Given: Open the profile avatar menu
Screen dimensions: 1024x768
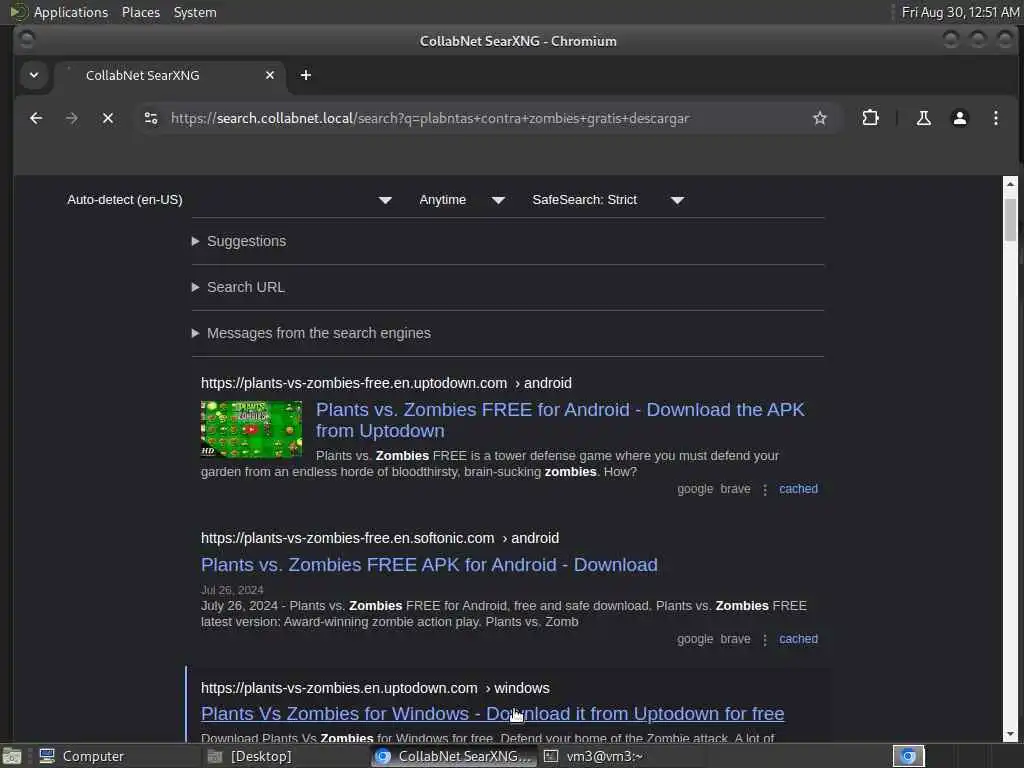Looking at the screenshot, I should point(959,118).
